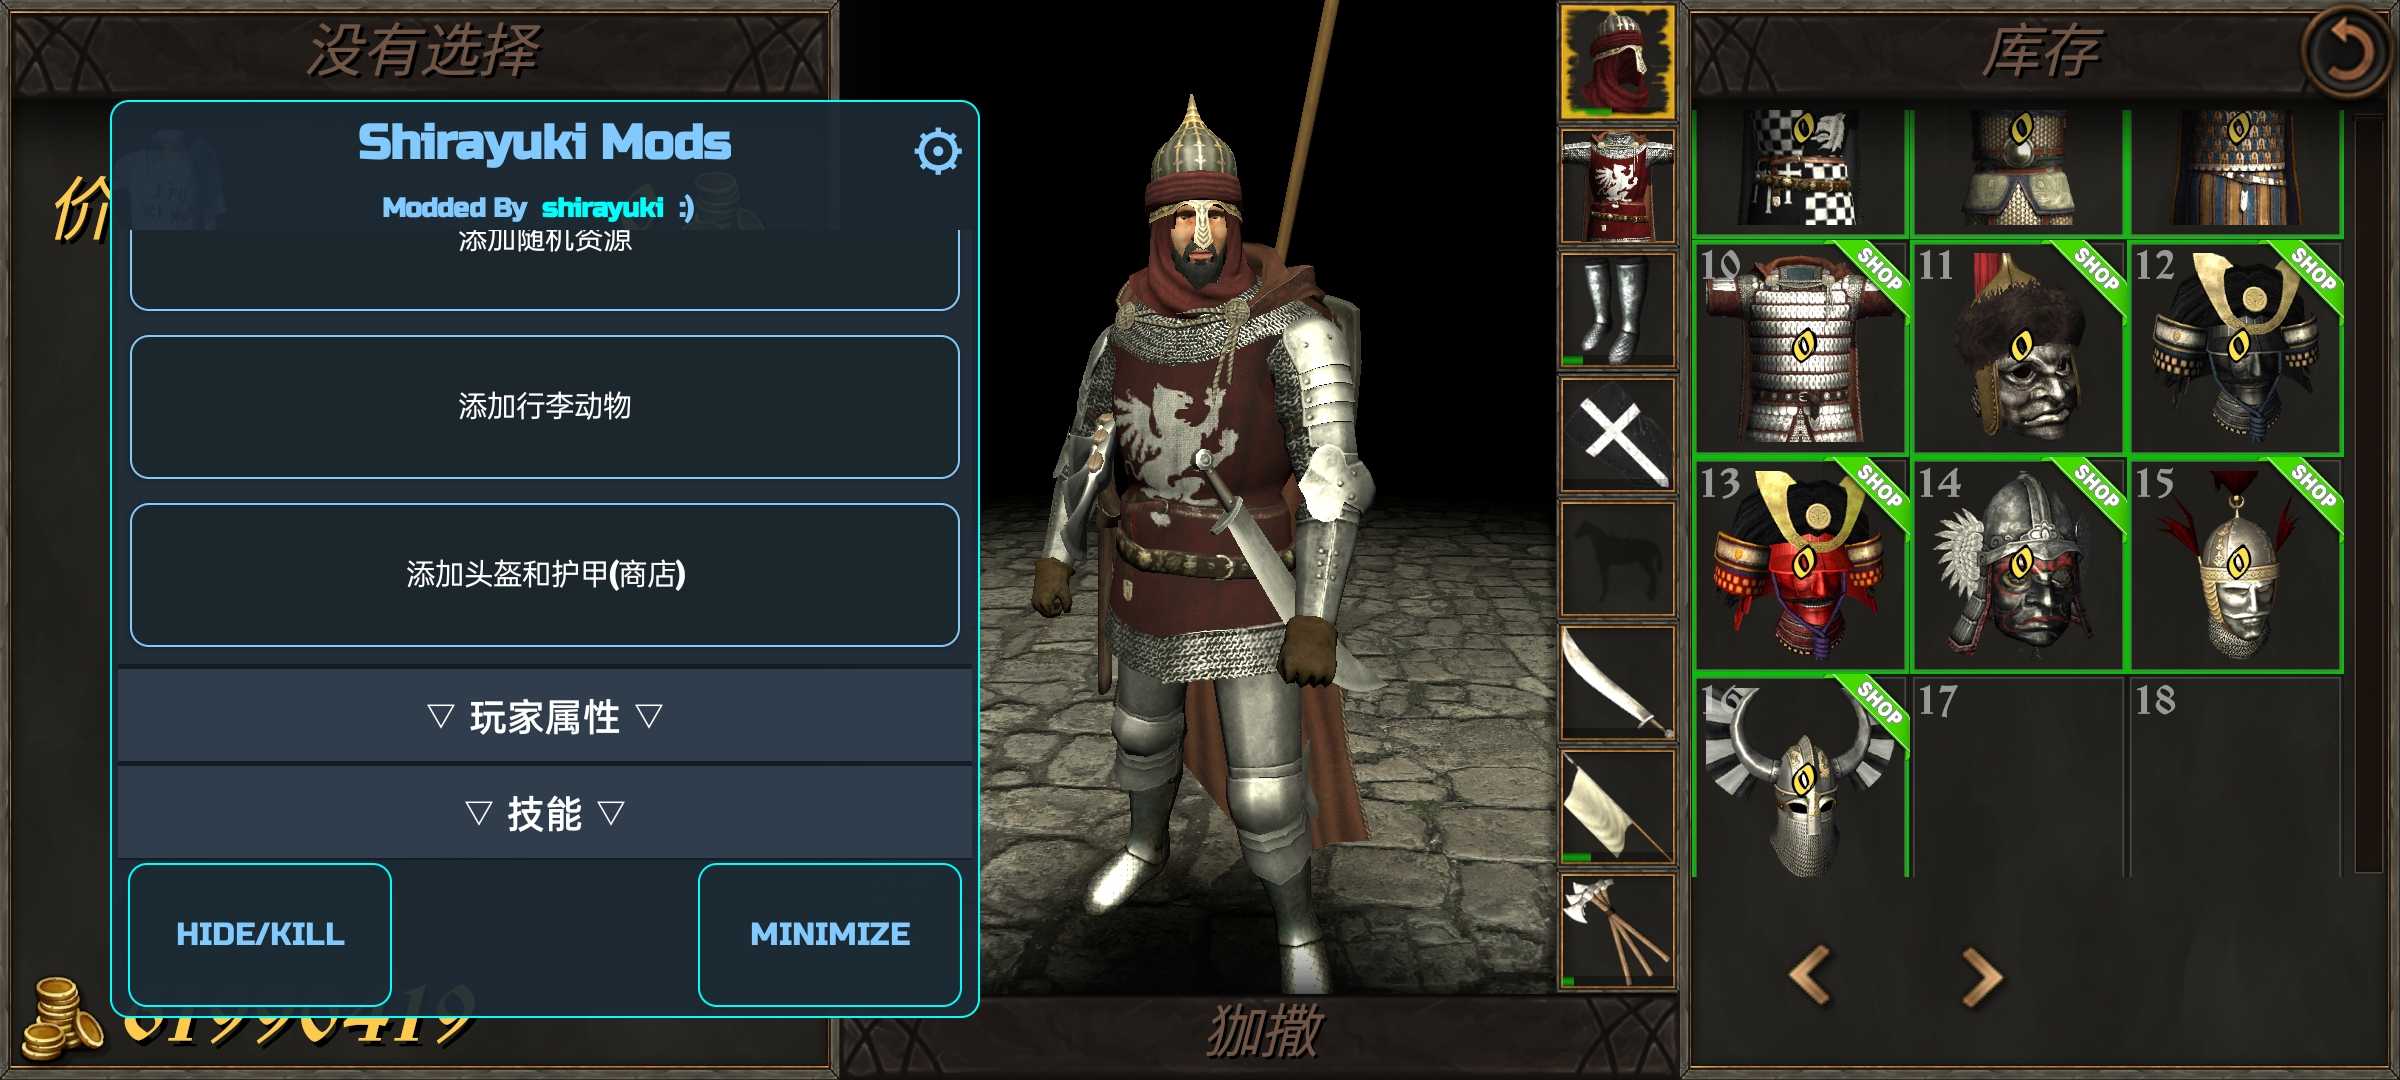
Task: Go to previous inventory page arrow
Action: pyautogui.click(x=1812, y=974)
